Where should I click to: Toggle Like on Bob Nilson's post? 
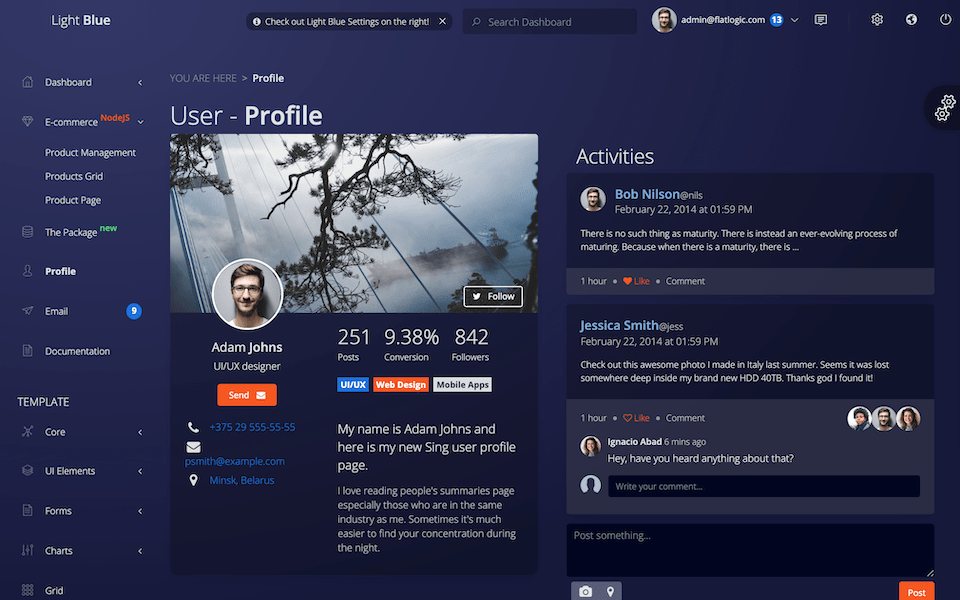637,281
